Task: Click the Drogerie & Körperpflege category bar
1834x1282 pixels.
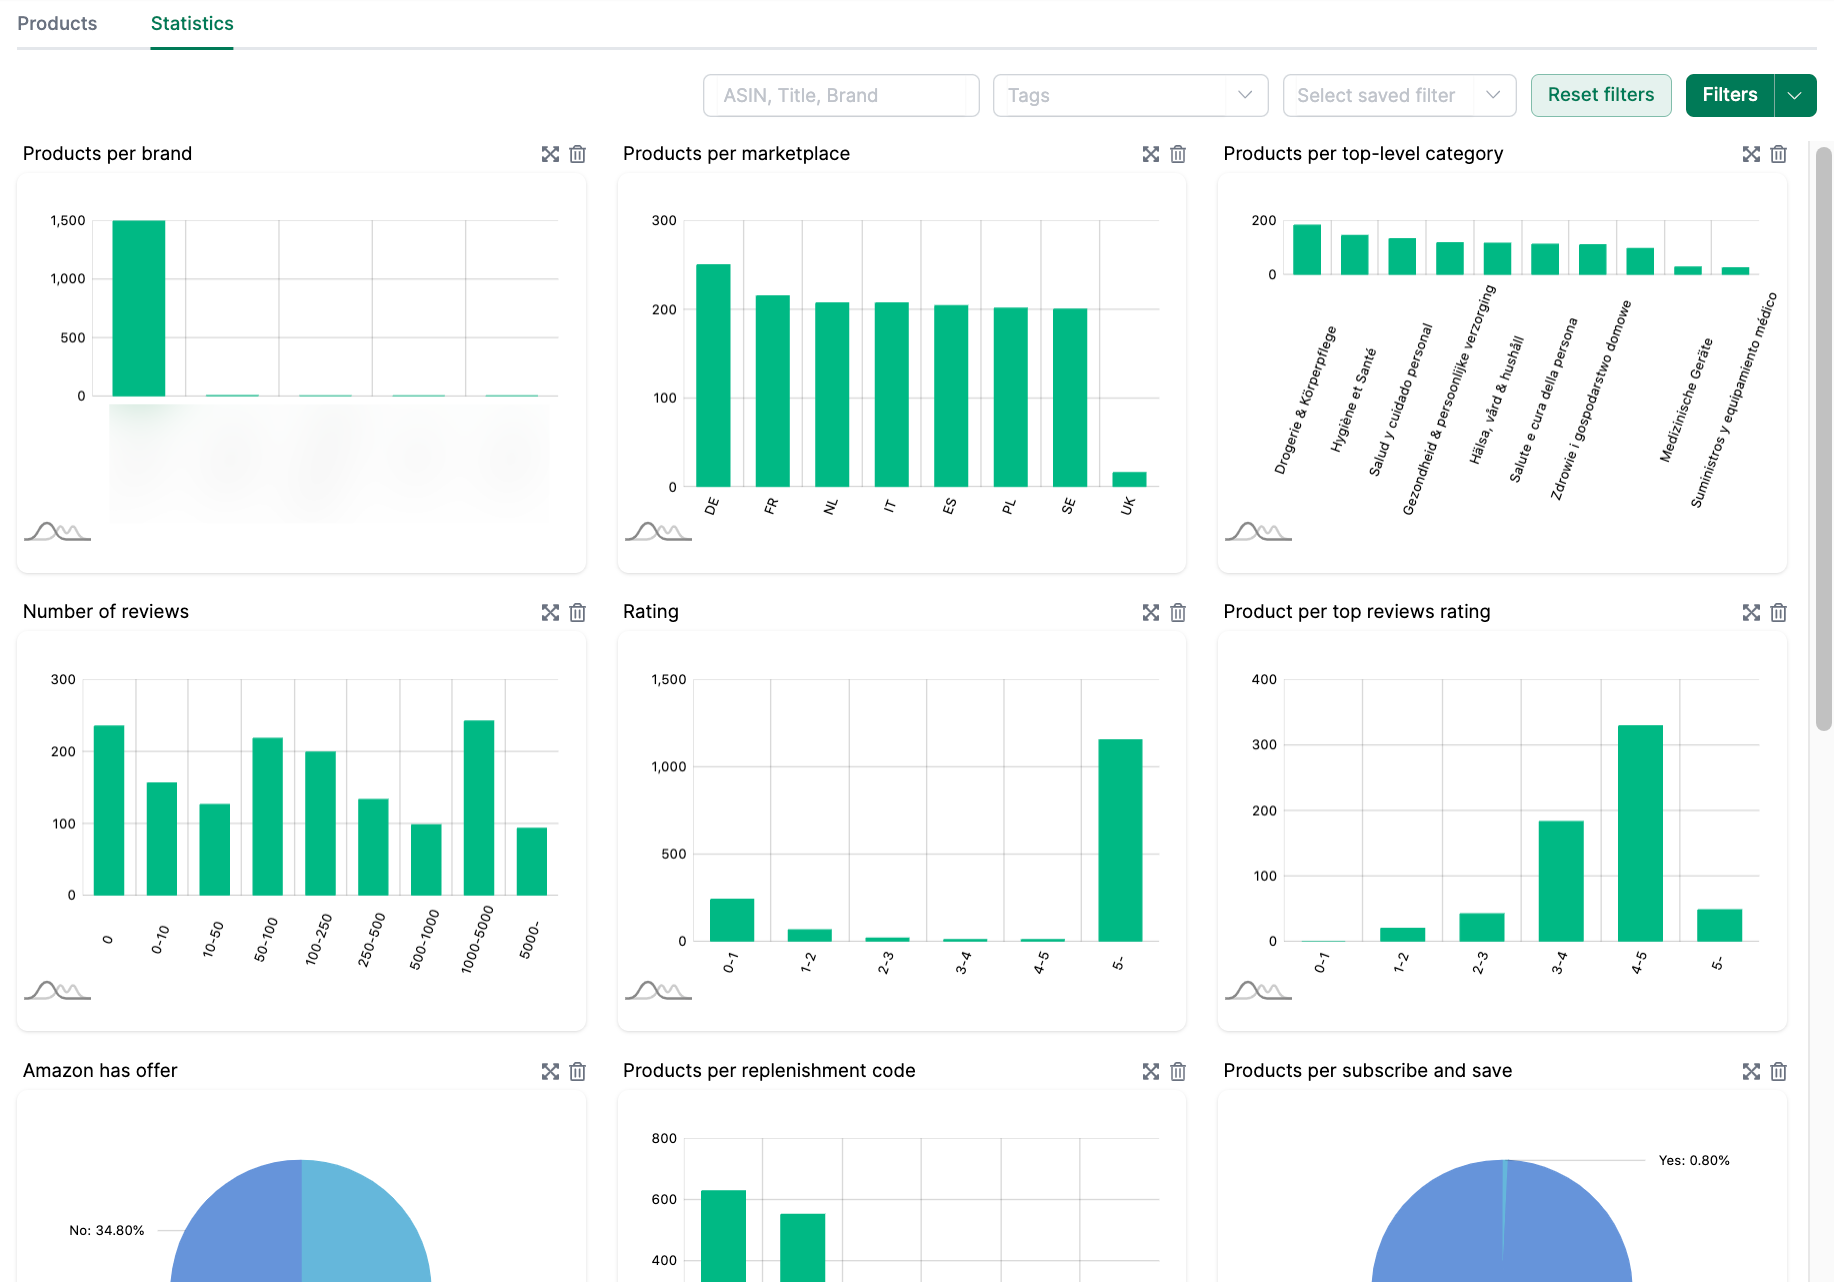Action: (1307, 249)
